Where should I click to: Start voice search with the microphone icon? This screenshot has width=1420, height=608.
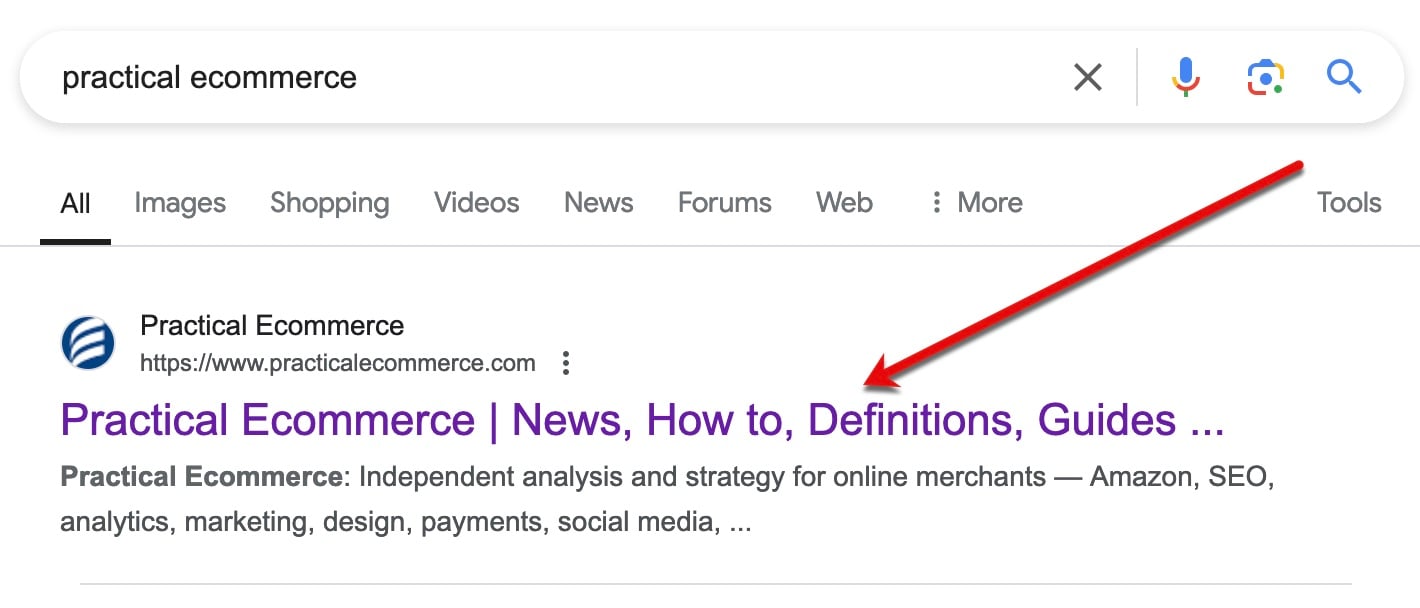point(1186,77)
